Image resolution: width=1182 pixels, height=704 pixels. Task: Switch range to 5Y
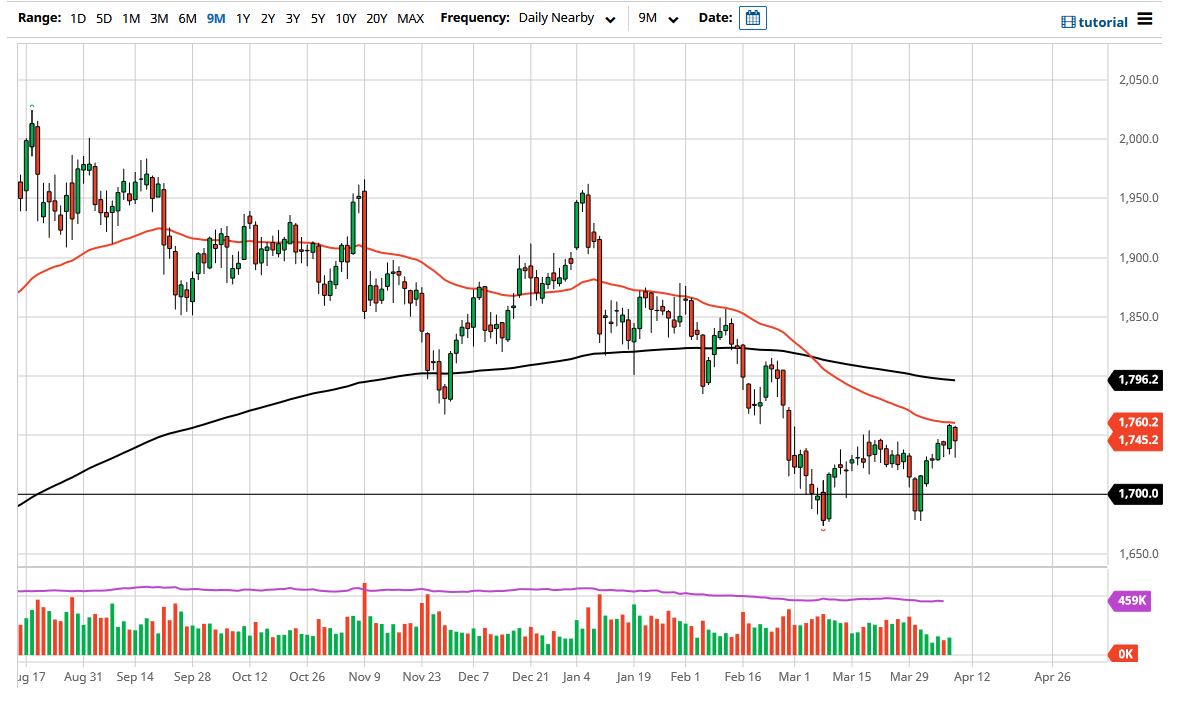318,19
